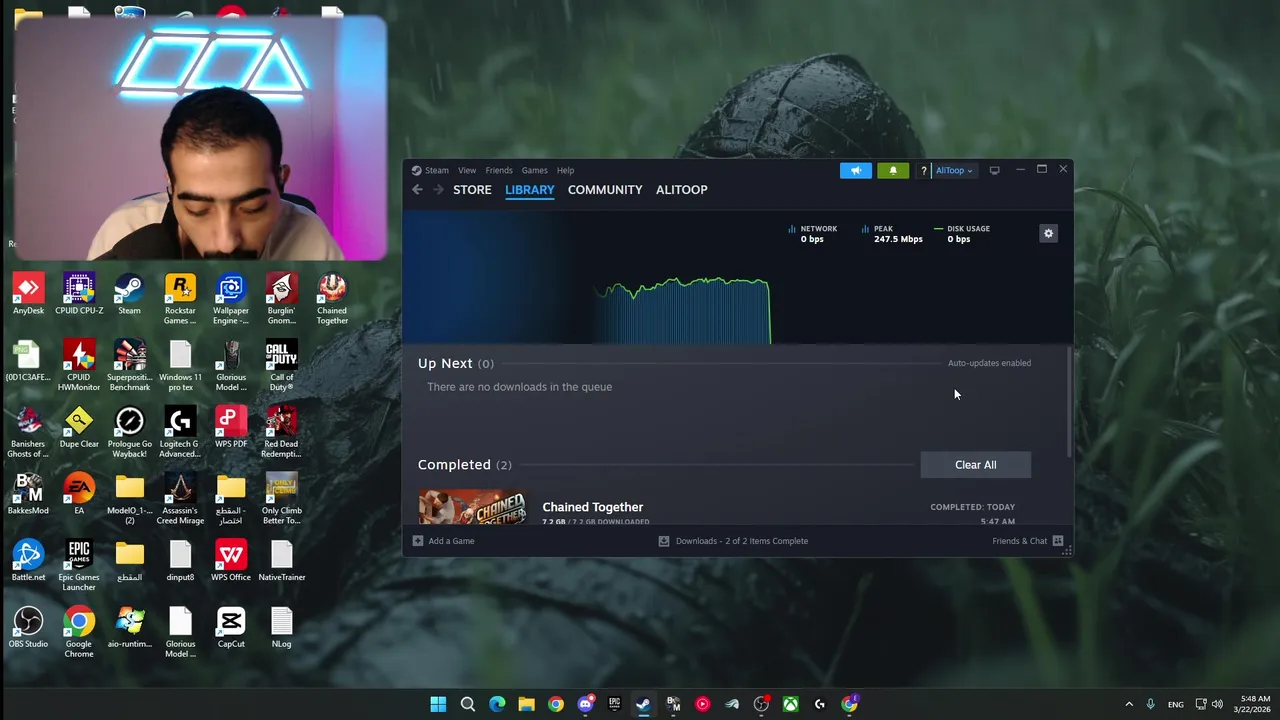Viewport: 1280px width, 720px height.
Task: Open Downloads status at bottom of Steam
Action: (733, 541)
